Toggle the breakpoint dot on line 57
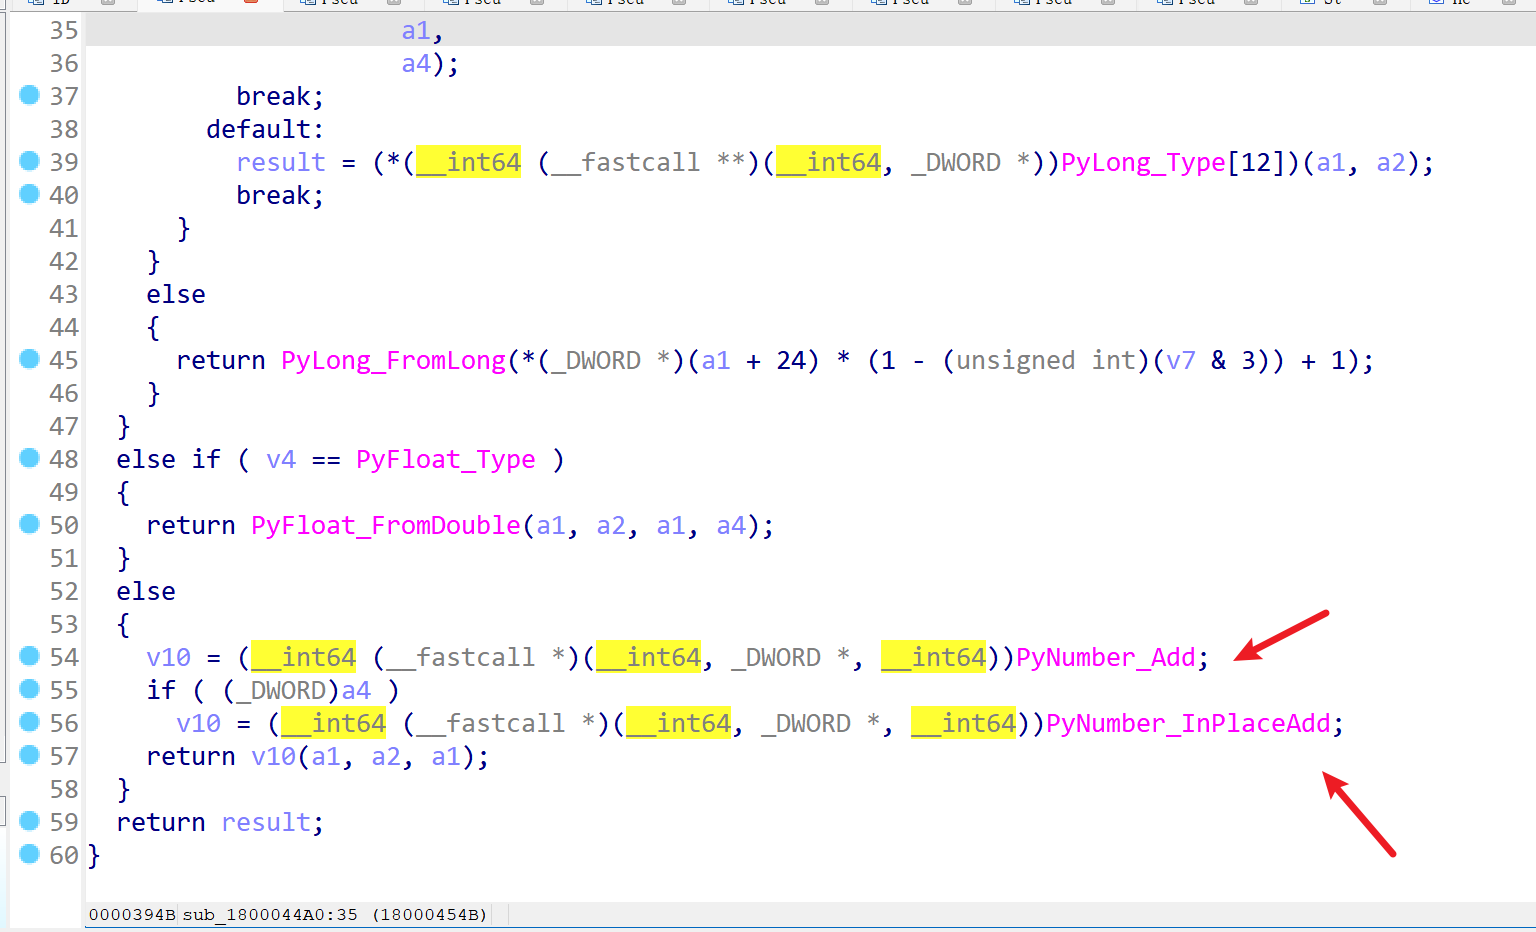 (29, 755)
